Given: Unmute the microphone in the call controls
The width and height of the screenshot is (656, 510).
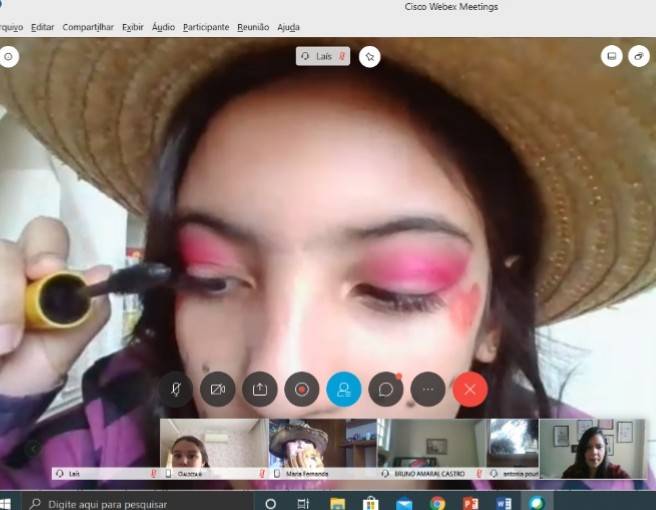Looking at the screenshot, I should point(176,389).
